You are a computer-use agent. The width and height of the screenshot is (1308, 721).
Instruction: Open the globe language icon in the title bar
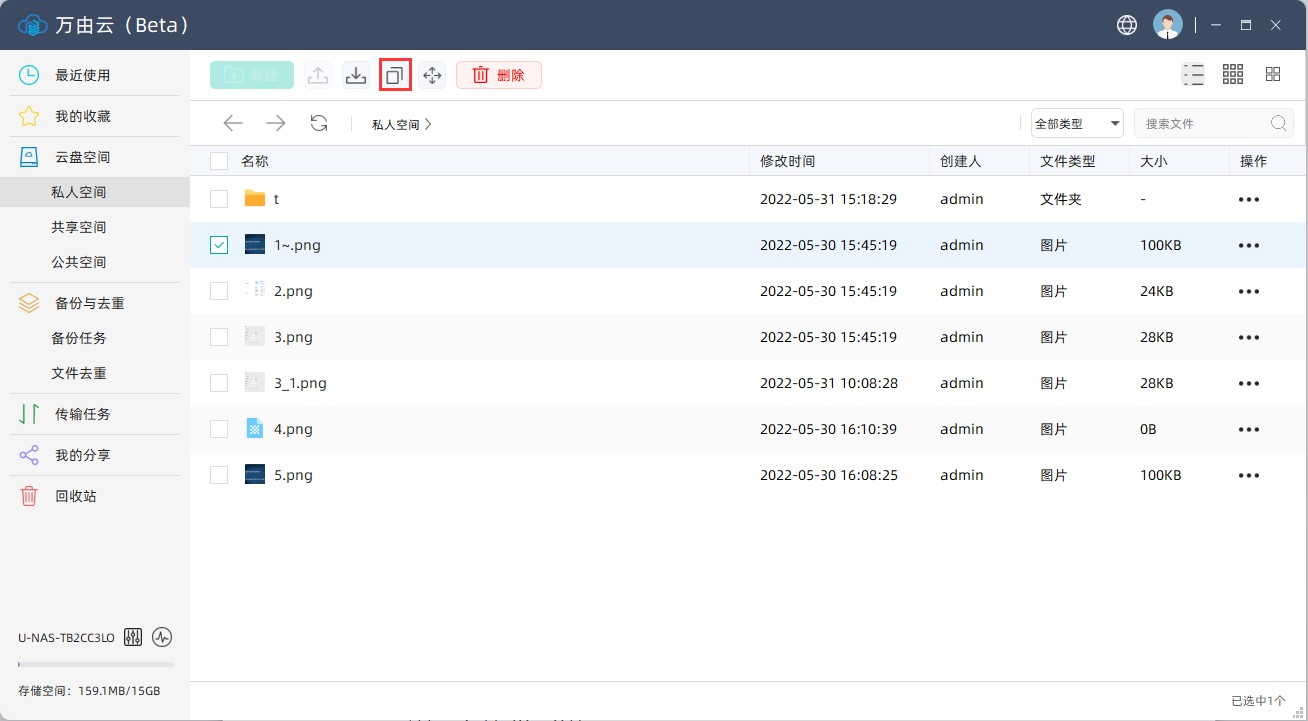1126,25
